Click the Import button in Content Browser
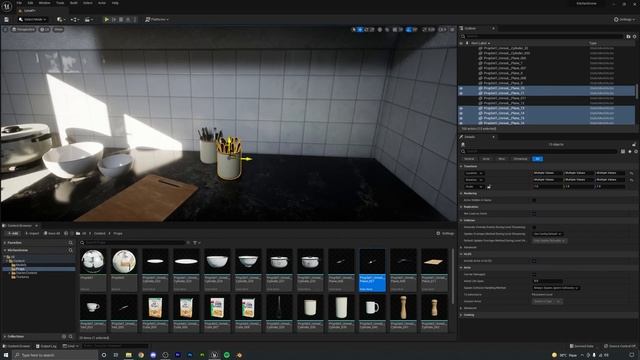 [32, 233]
